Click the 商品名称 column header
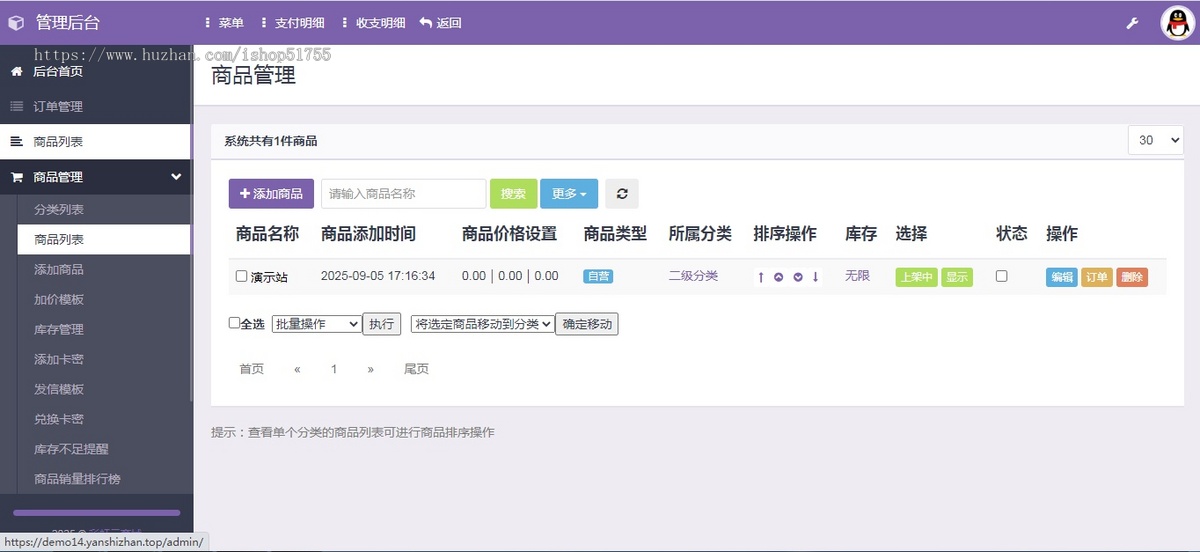Image resolution: width=1200 pixels, height=552 pixels. click(267, 234)
